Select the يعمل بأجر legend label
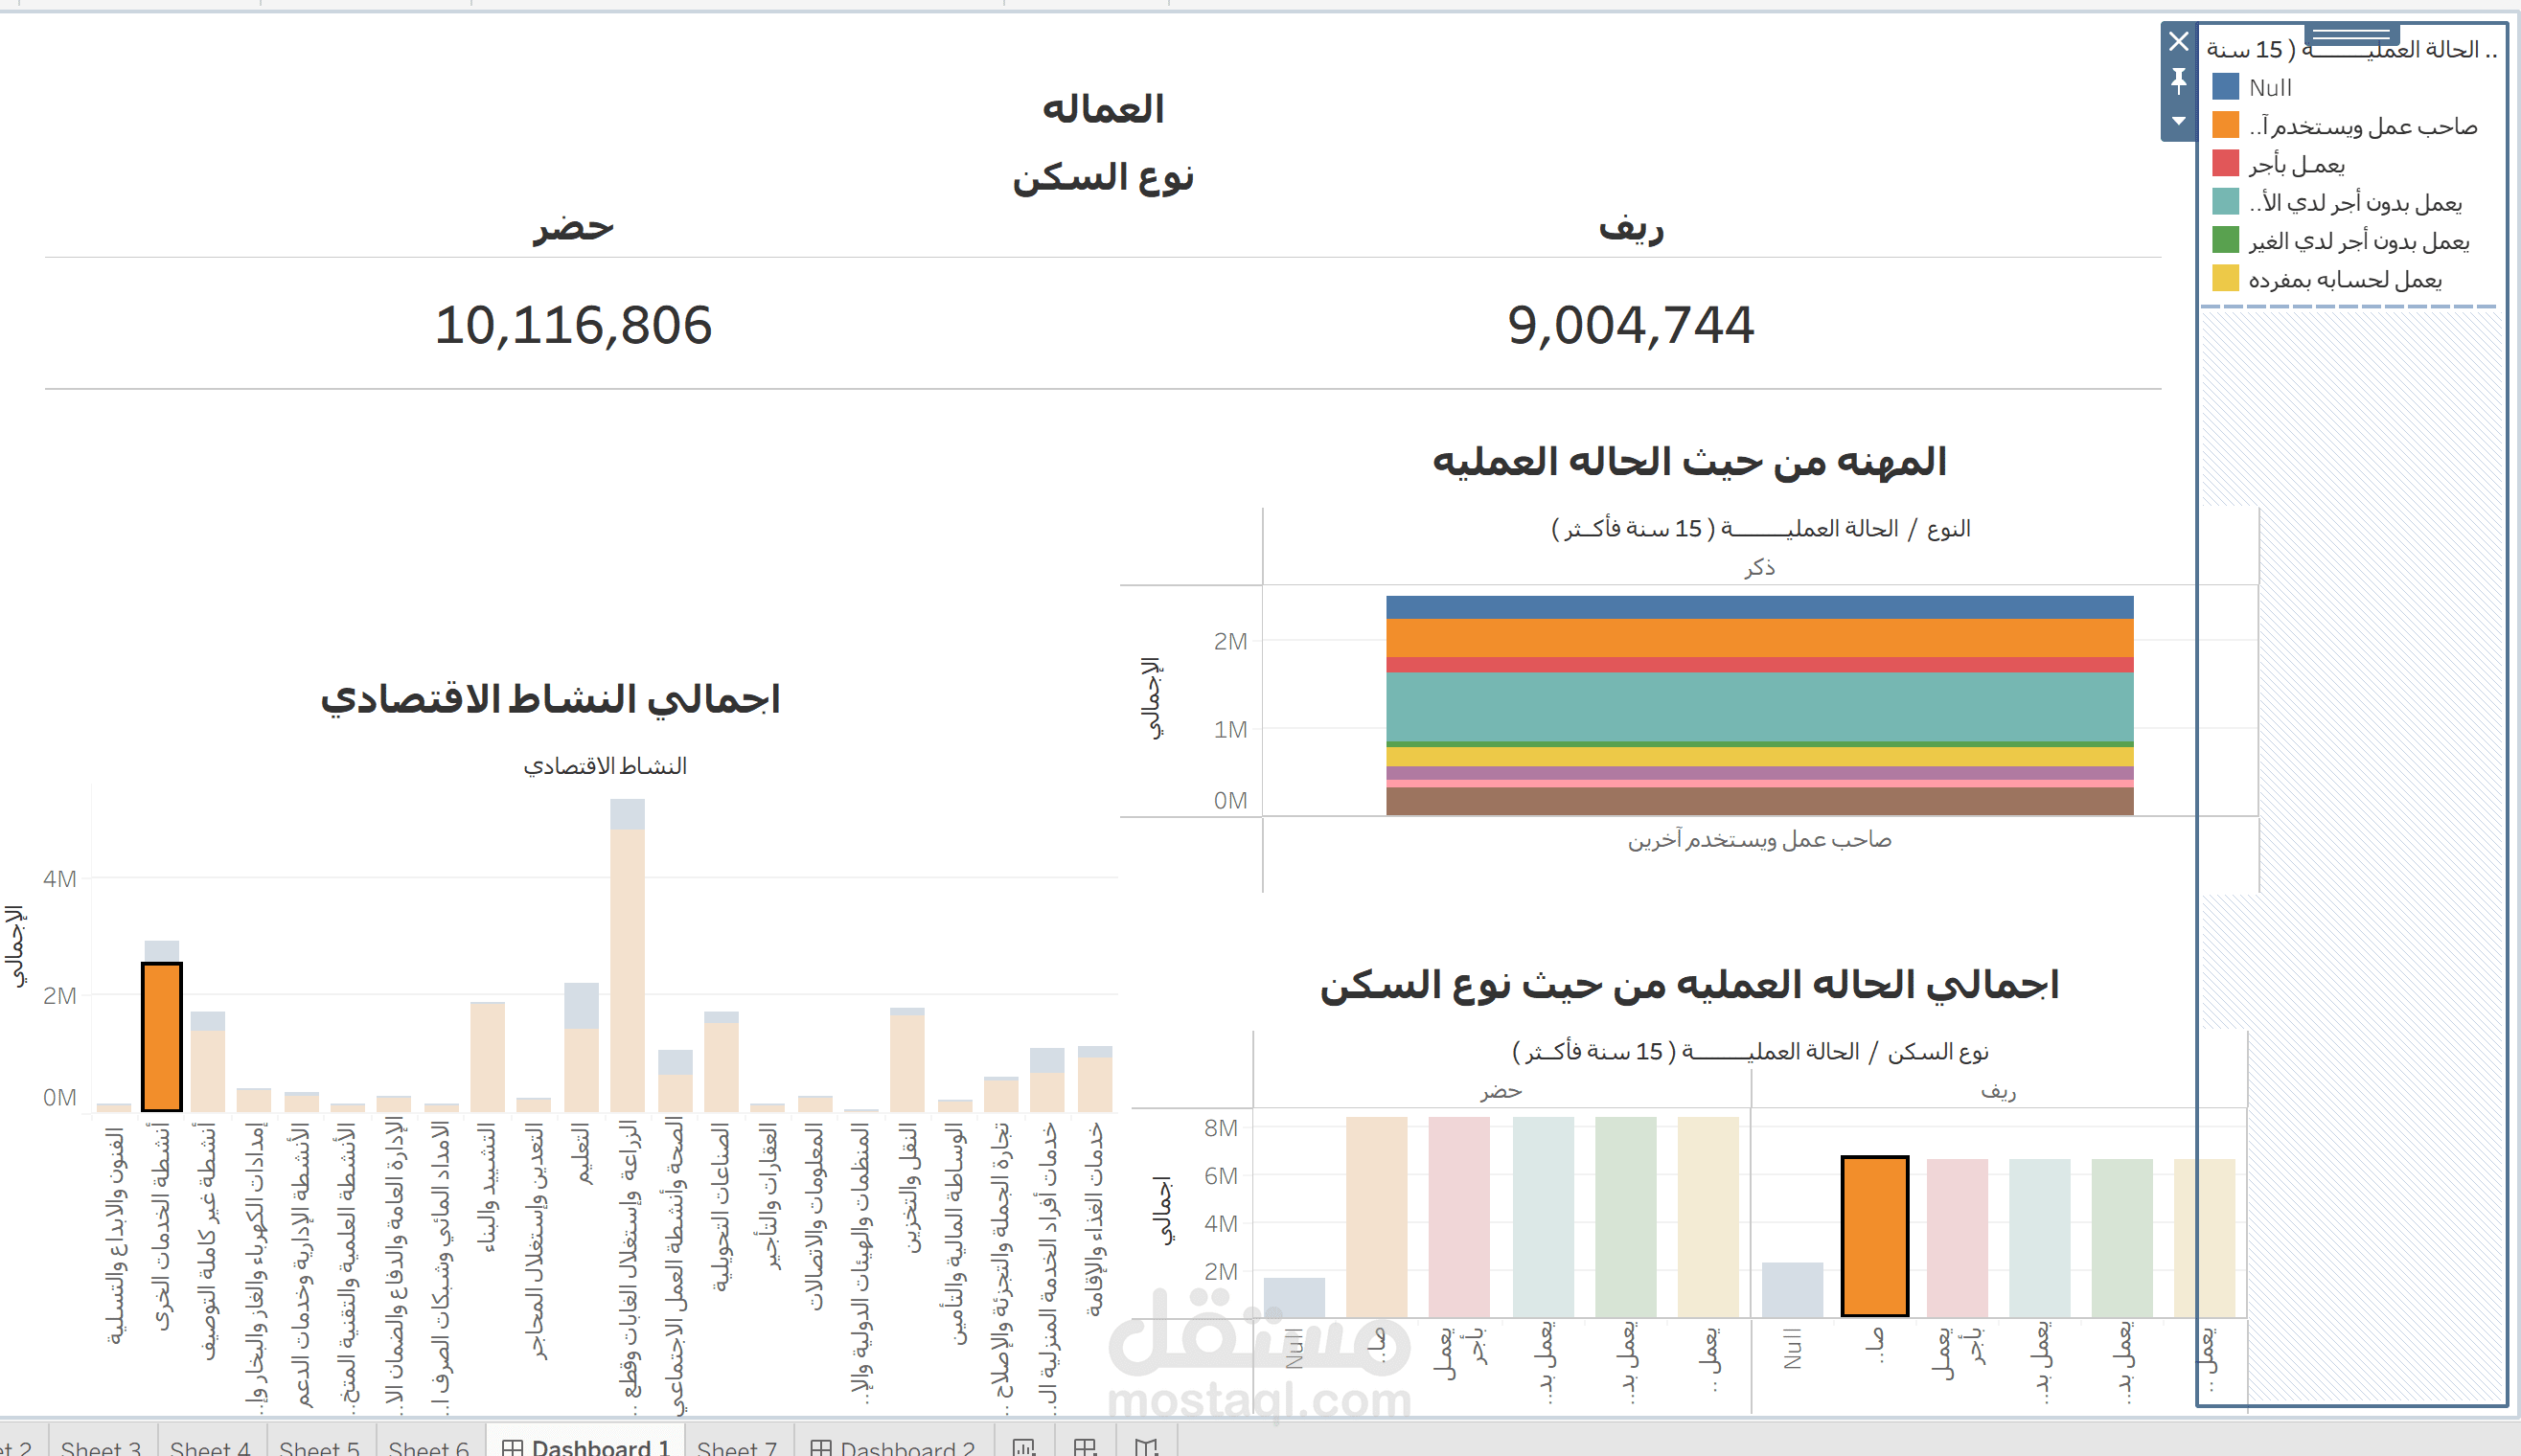 [2297, 164]
